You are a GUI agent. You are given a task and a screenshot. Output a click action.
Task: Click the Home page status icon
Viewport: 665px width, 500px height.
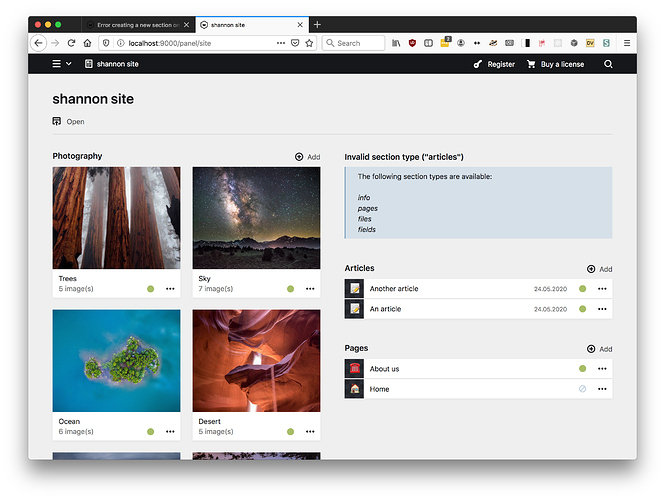click(582, 389)
